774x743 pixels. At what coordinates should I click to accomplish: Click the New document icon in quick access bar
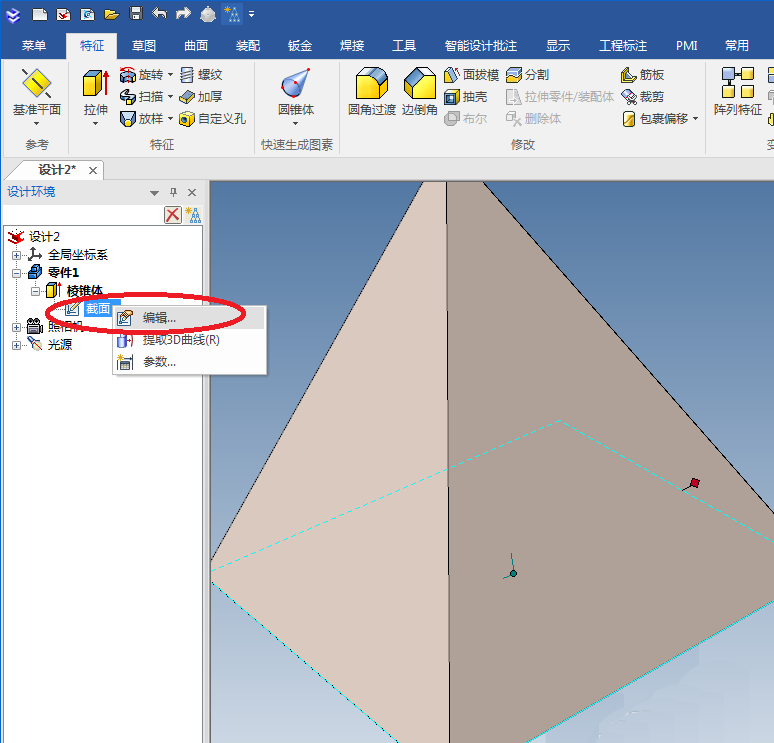(x=39, y=14)
